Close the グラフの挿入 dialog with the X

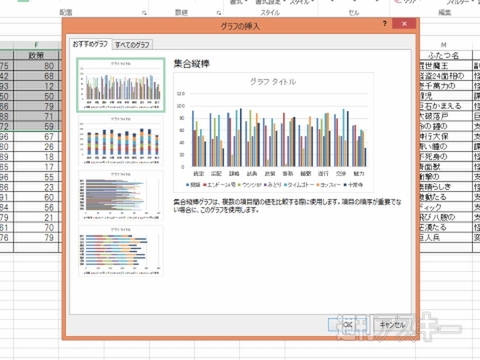(404, 24)
